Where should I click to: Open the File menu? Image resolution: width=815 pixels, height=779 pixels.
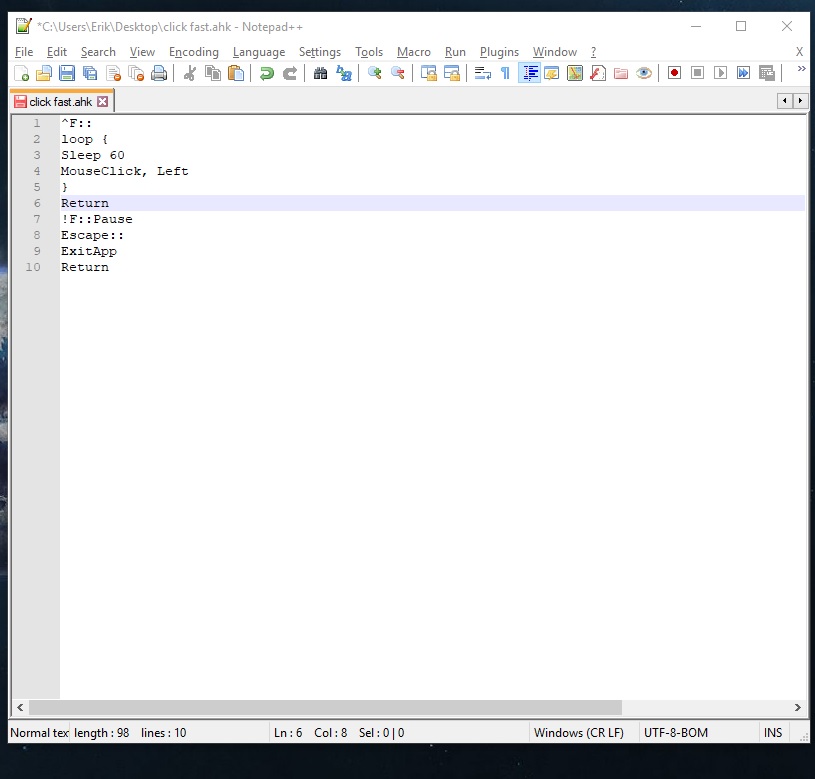[x=24, y=52]
